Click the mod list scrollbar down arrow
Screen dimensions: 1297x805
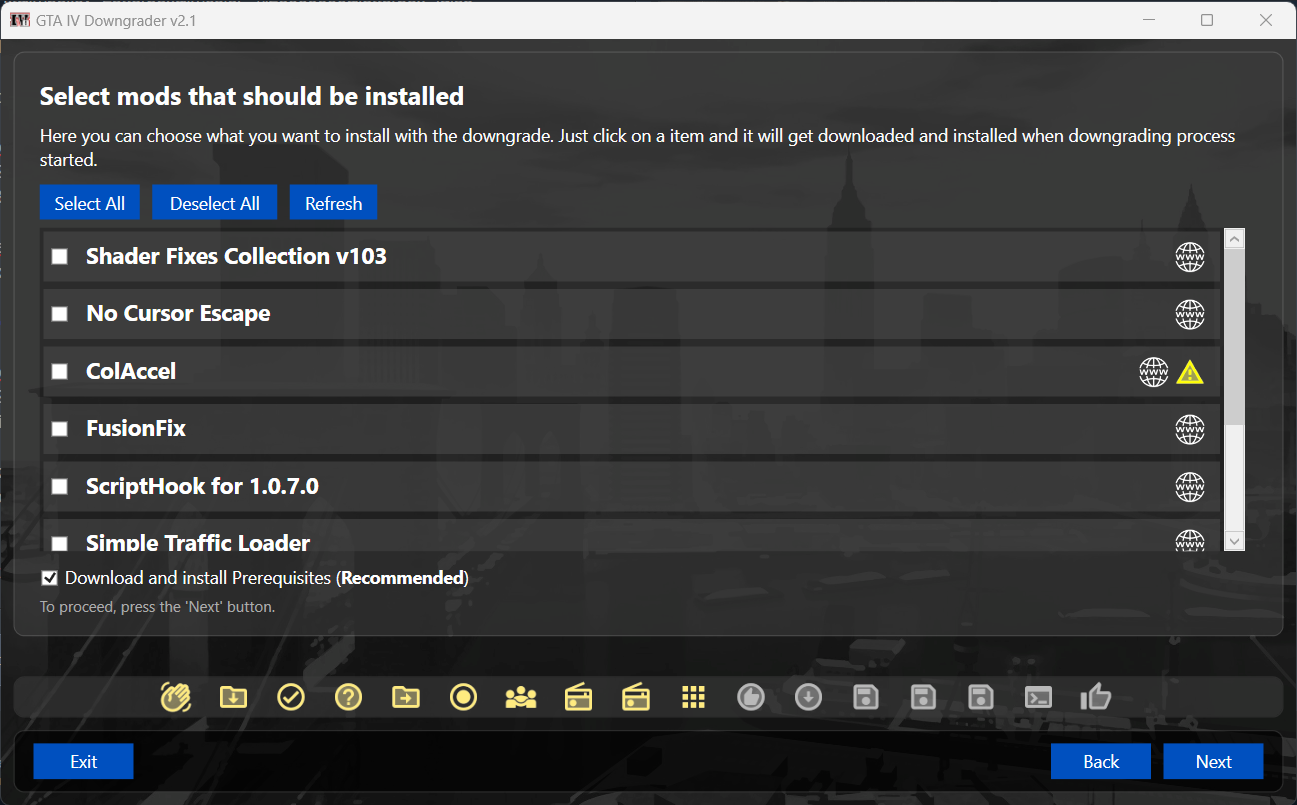1234,541
